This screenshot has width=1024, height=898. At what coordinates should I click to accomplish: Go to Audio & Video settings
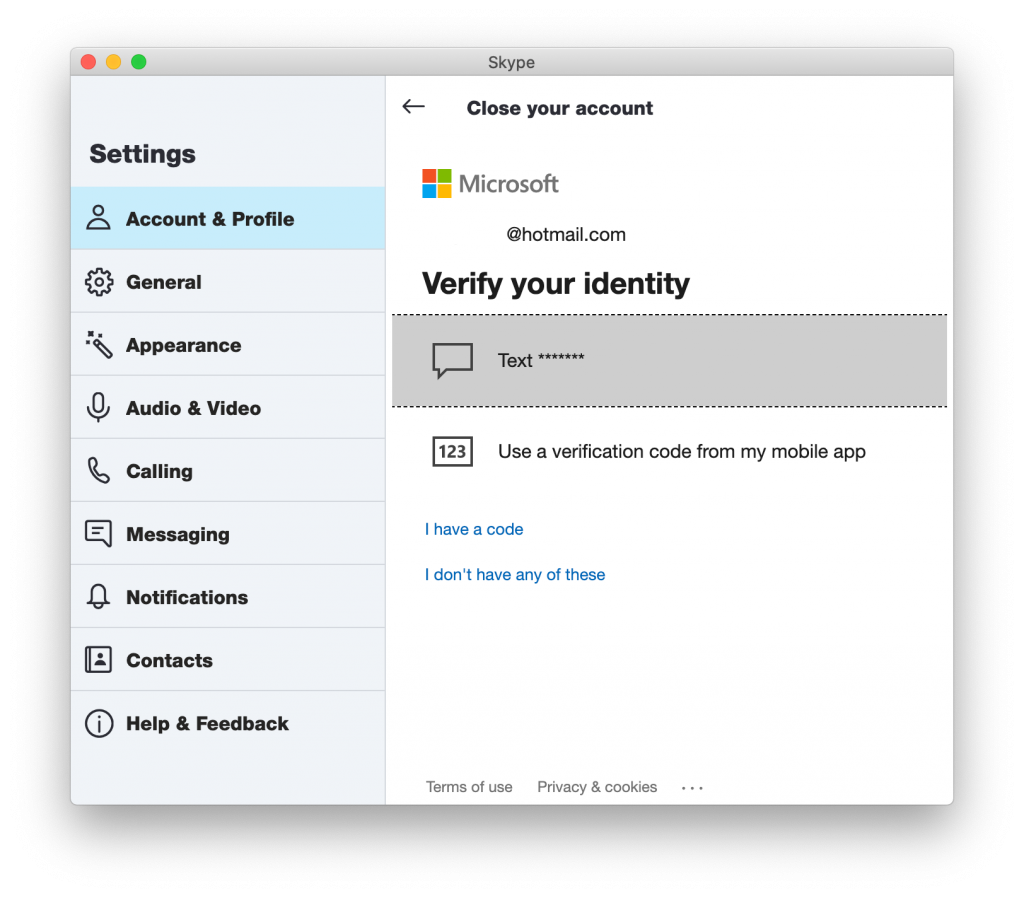coord(228,408)
